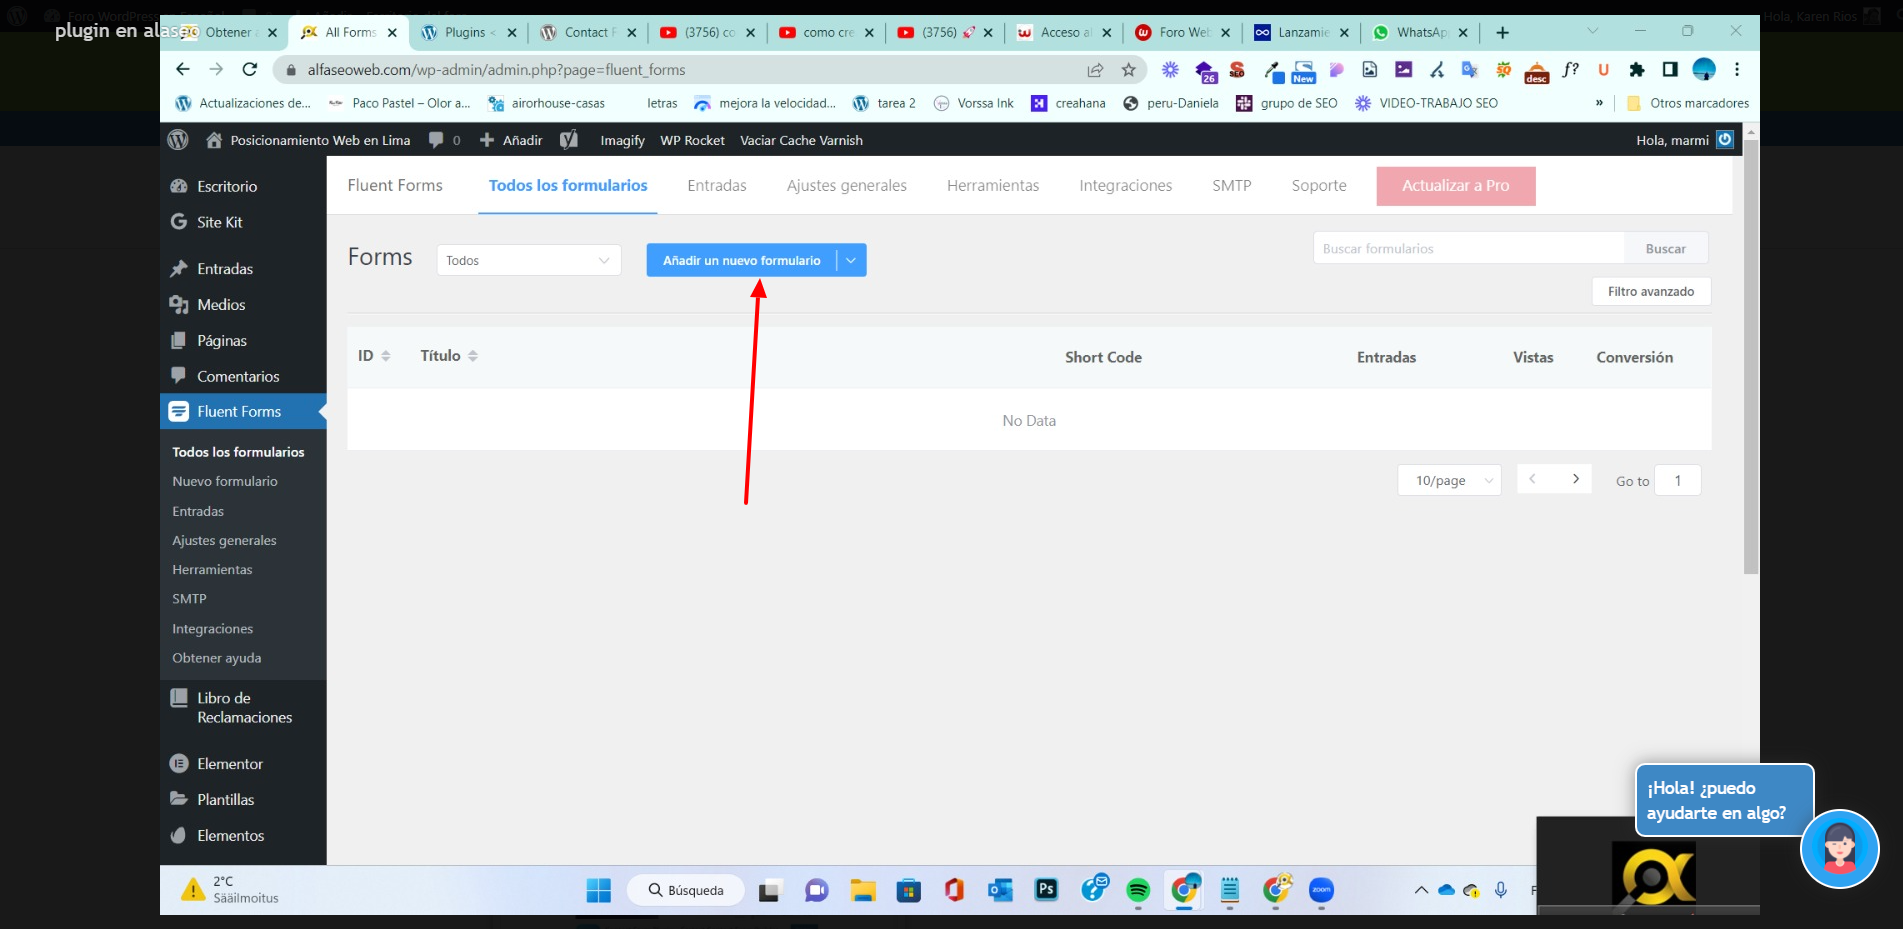Click the Actualizar a Pro button
This screenshot has width=1903, height=929.
(1455, 186)
